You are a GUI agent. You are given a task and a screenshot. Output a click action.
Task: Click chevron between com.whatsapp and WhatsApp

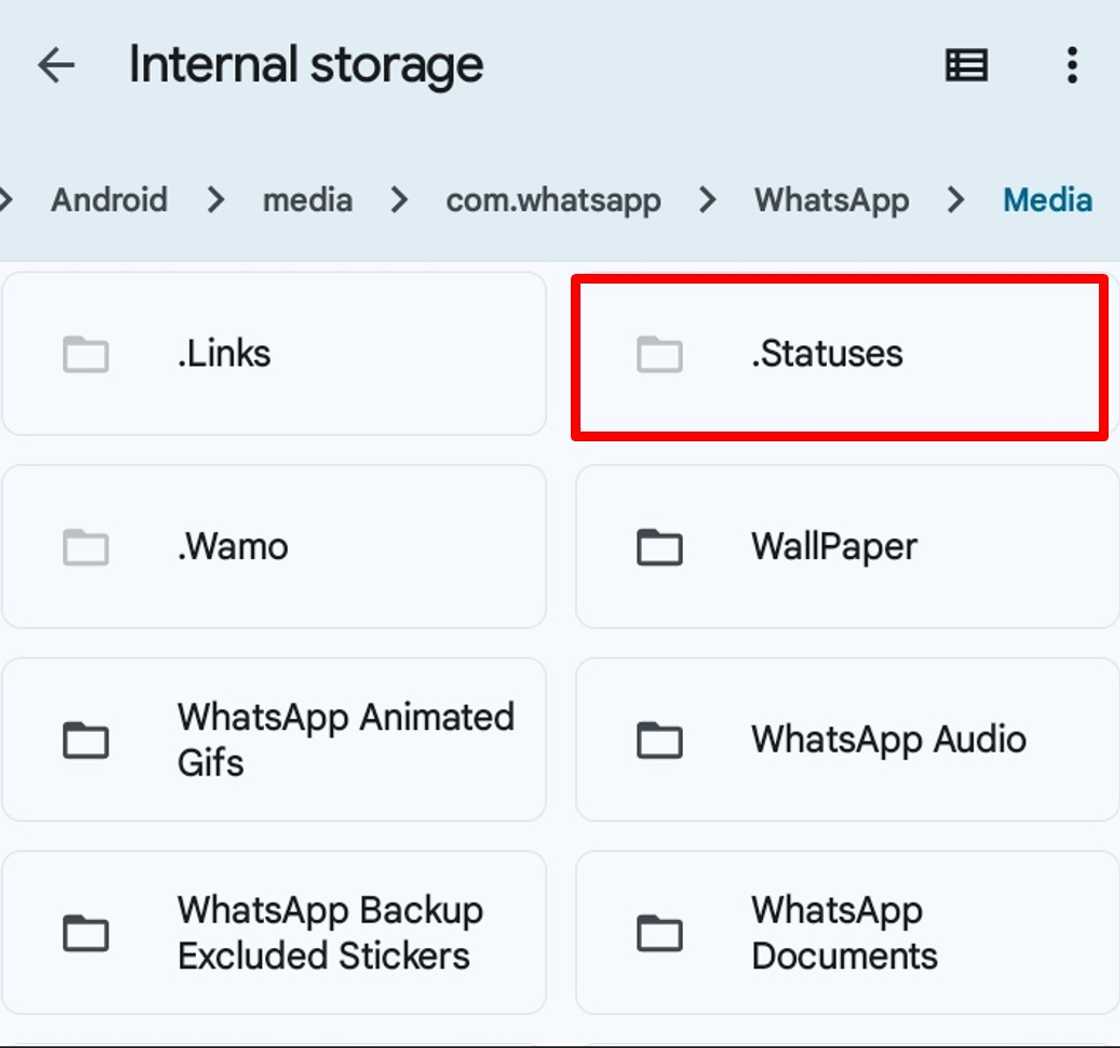(708, 200)
